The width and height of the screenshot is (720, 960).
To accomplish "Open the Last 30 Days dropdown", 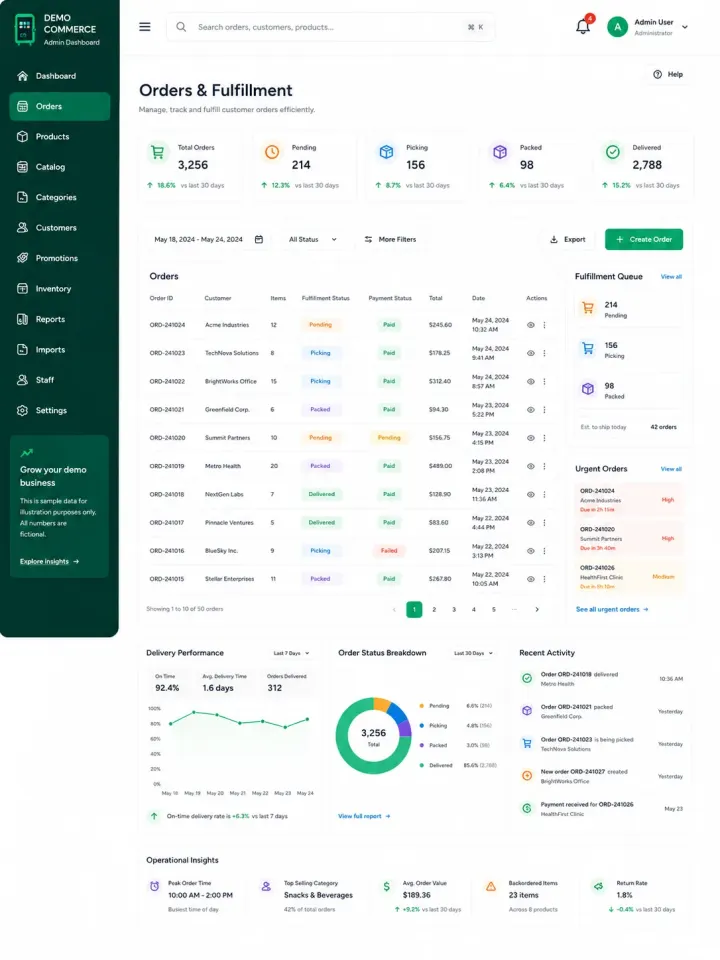I will (473, 653).
